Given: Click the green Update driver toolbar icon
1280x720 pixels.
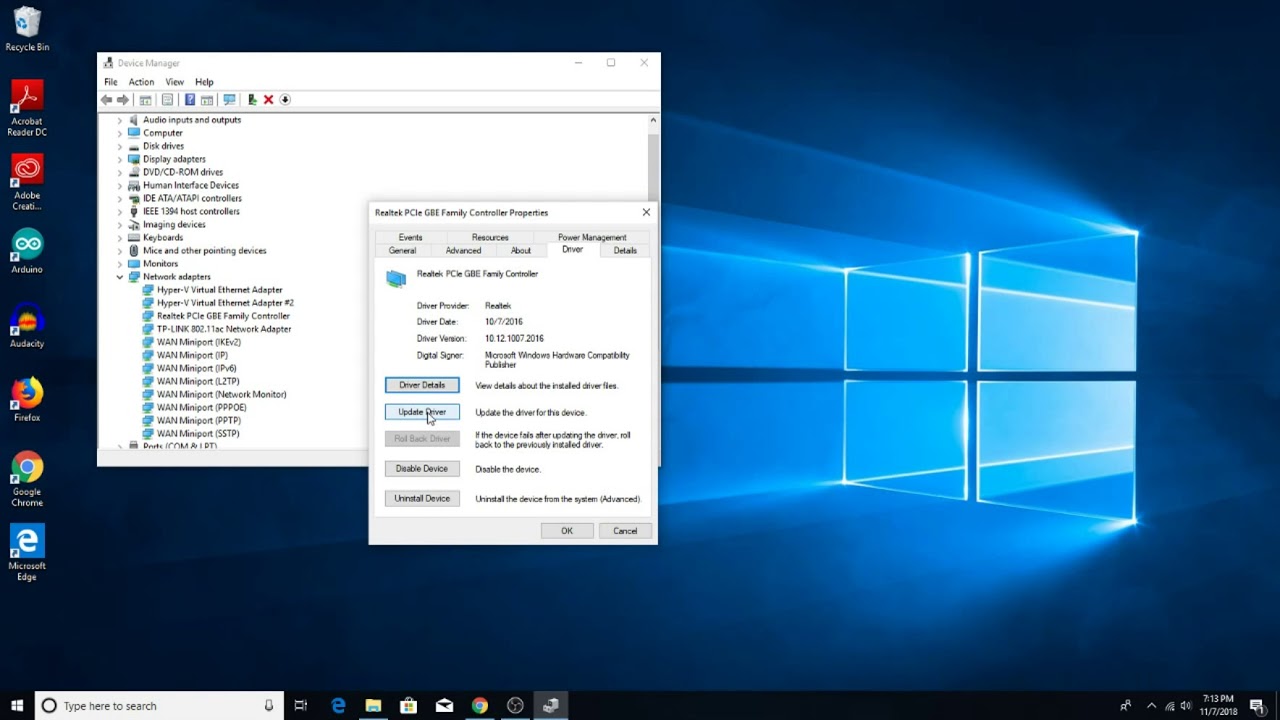Looking at the screenshot, I should [x=252, y=100].
